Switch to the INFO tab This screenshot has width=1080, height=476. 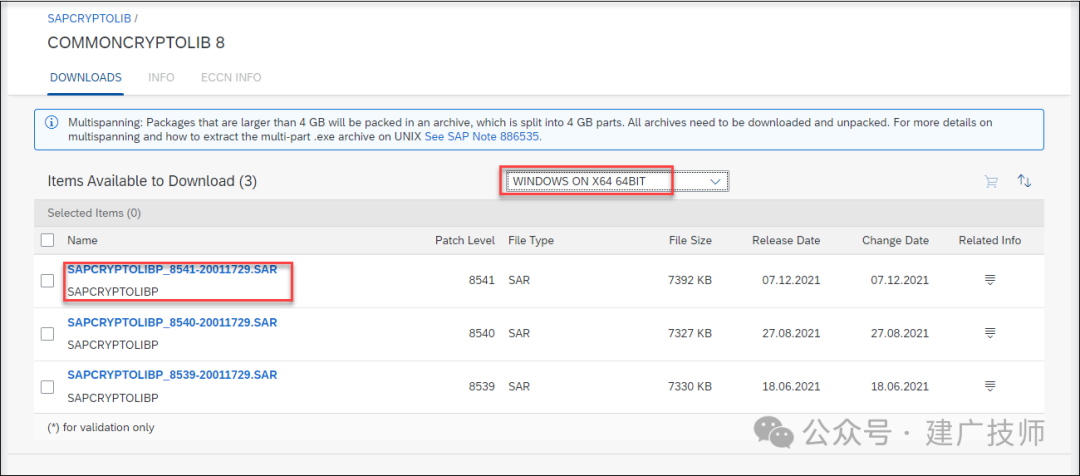click(161, 77)
